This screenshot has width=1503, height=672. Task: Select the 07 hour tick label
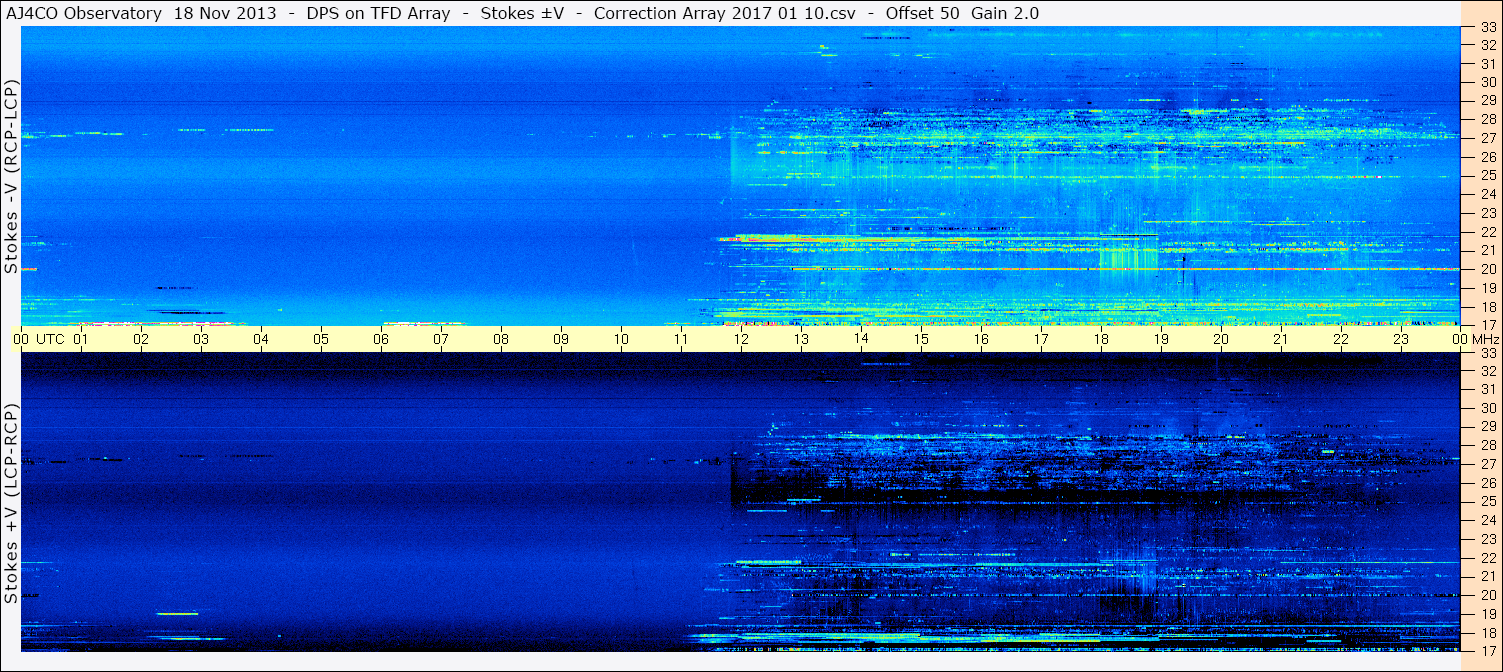click(441, 339)
